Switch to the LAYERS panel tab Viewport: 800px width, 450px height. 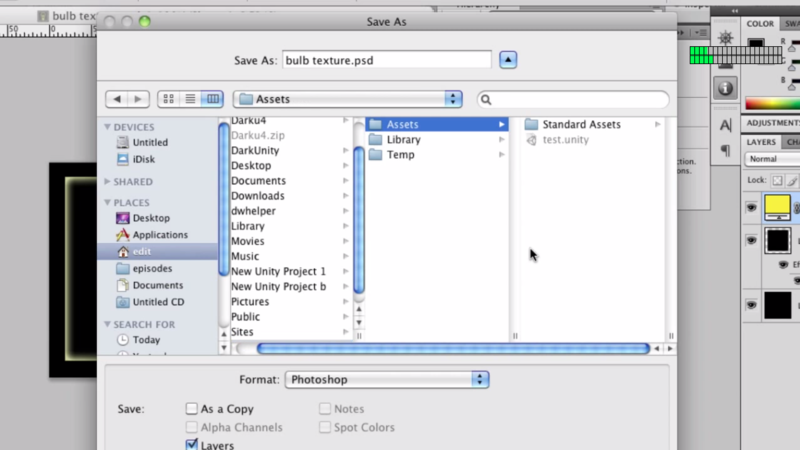761,142
